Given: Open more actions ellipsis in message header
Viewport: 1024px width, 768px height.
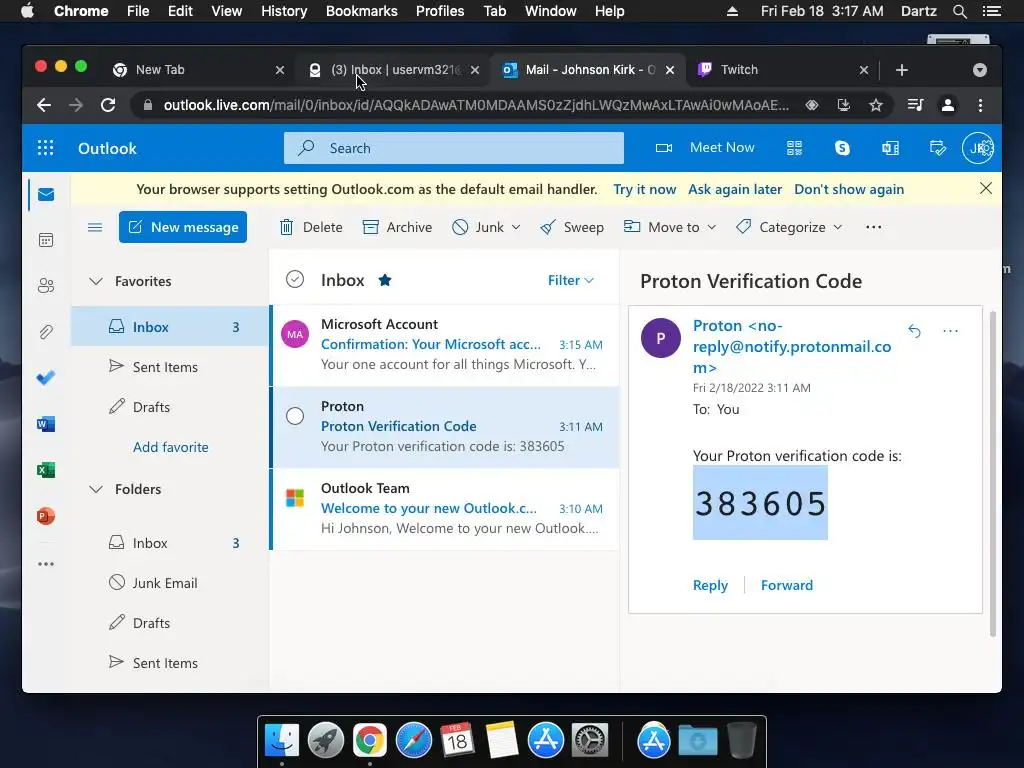Looking at the screenshot, I should point(950,331).
